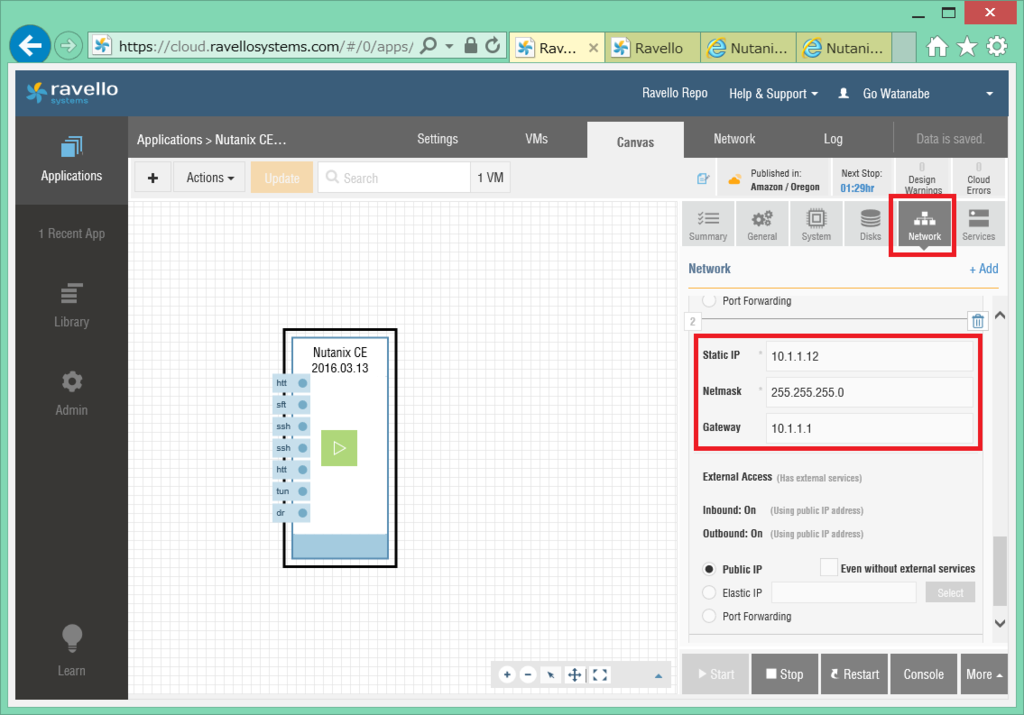The height and width of the screenshot is (715, 1024).
Task: Click the Ravello systems logo
Action: (x=72, y=93)
